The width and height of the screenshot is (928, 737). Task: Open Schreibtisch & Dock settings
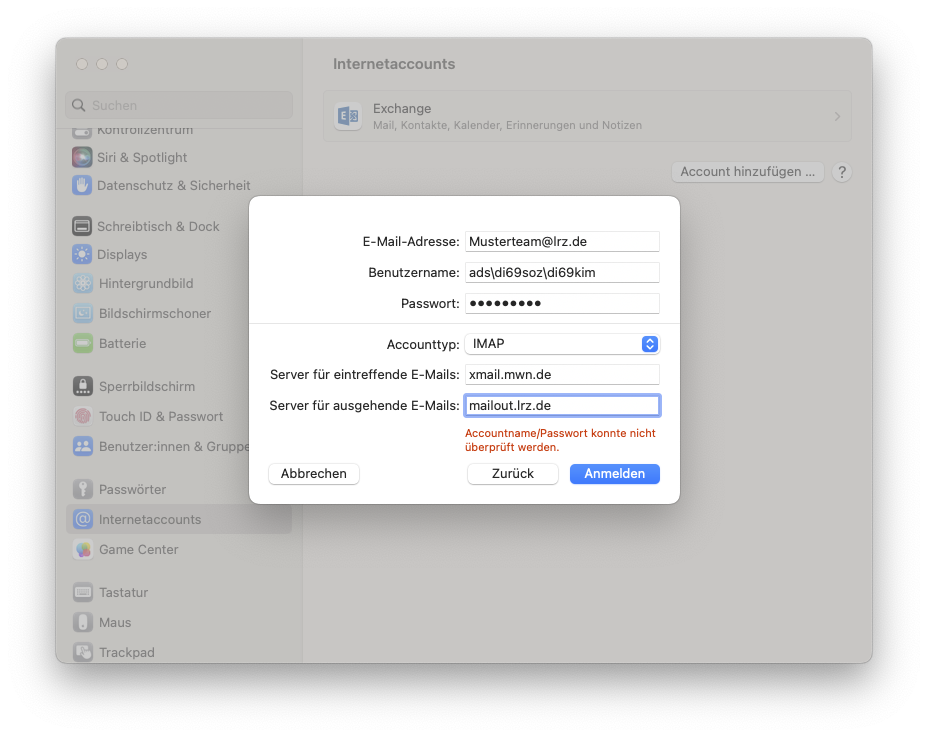[x=81, y=226]
